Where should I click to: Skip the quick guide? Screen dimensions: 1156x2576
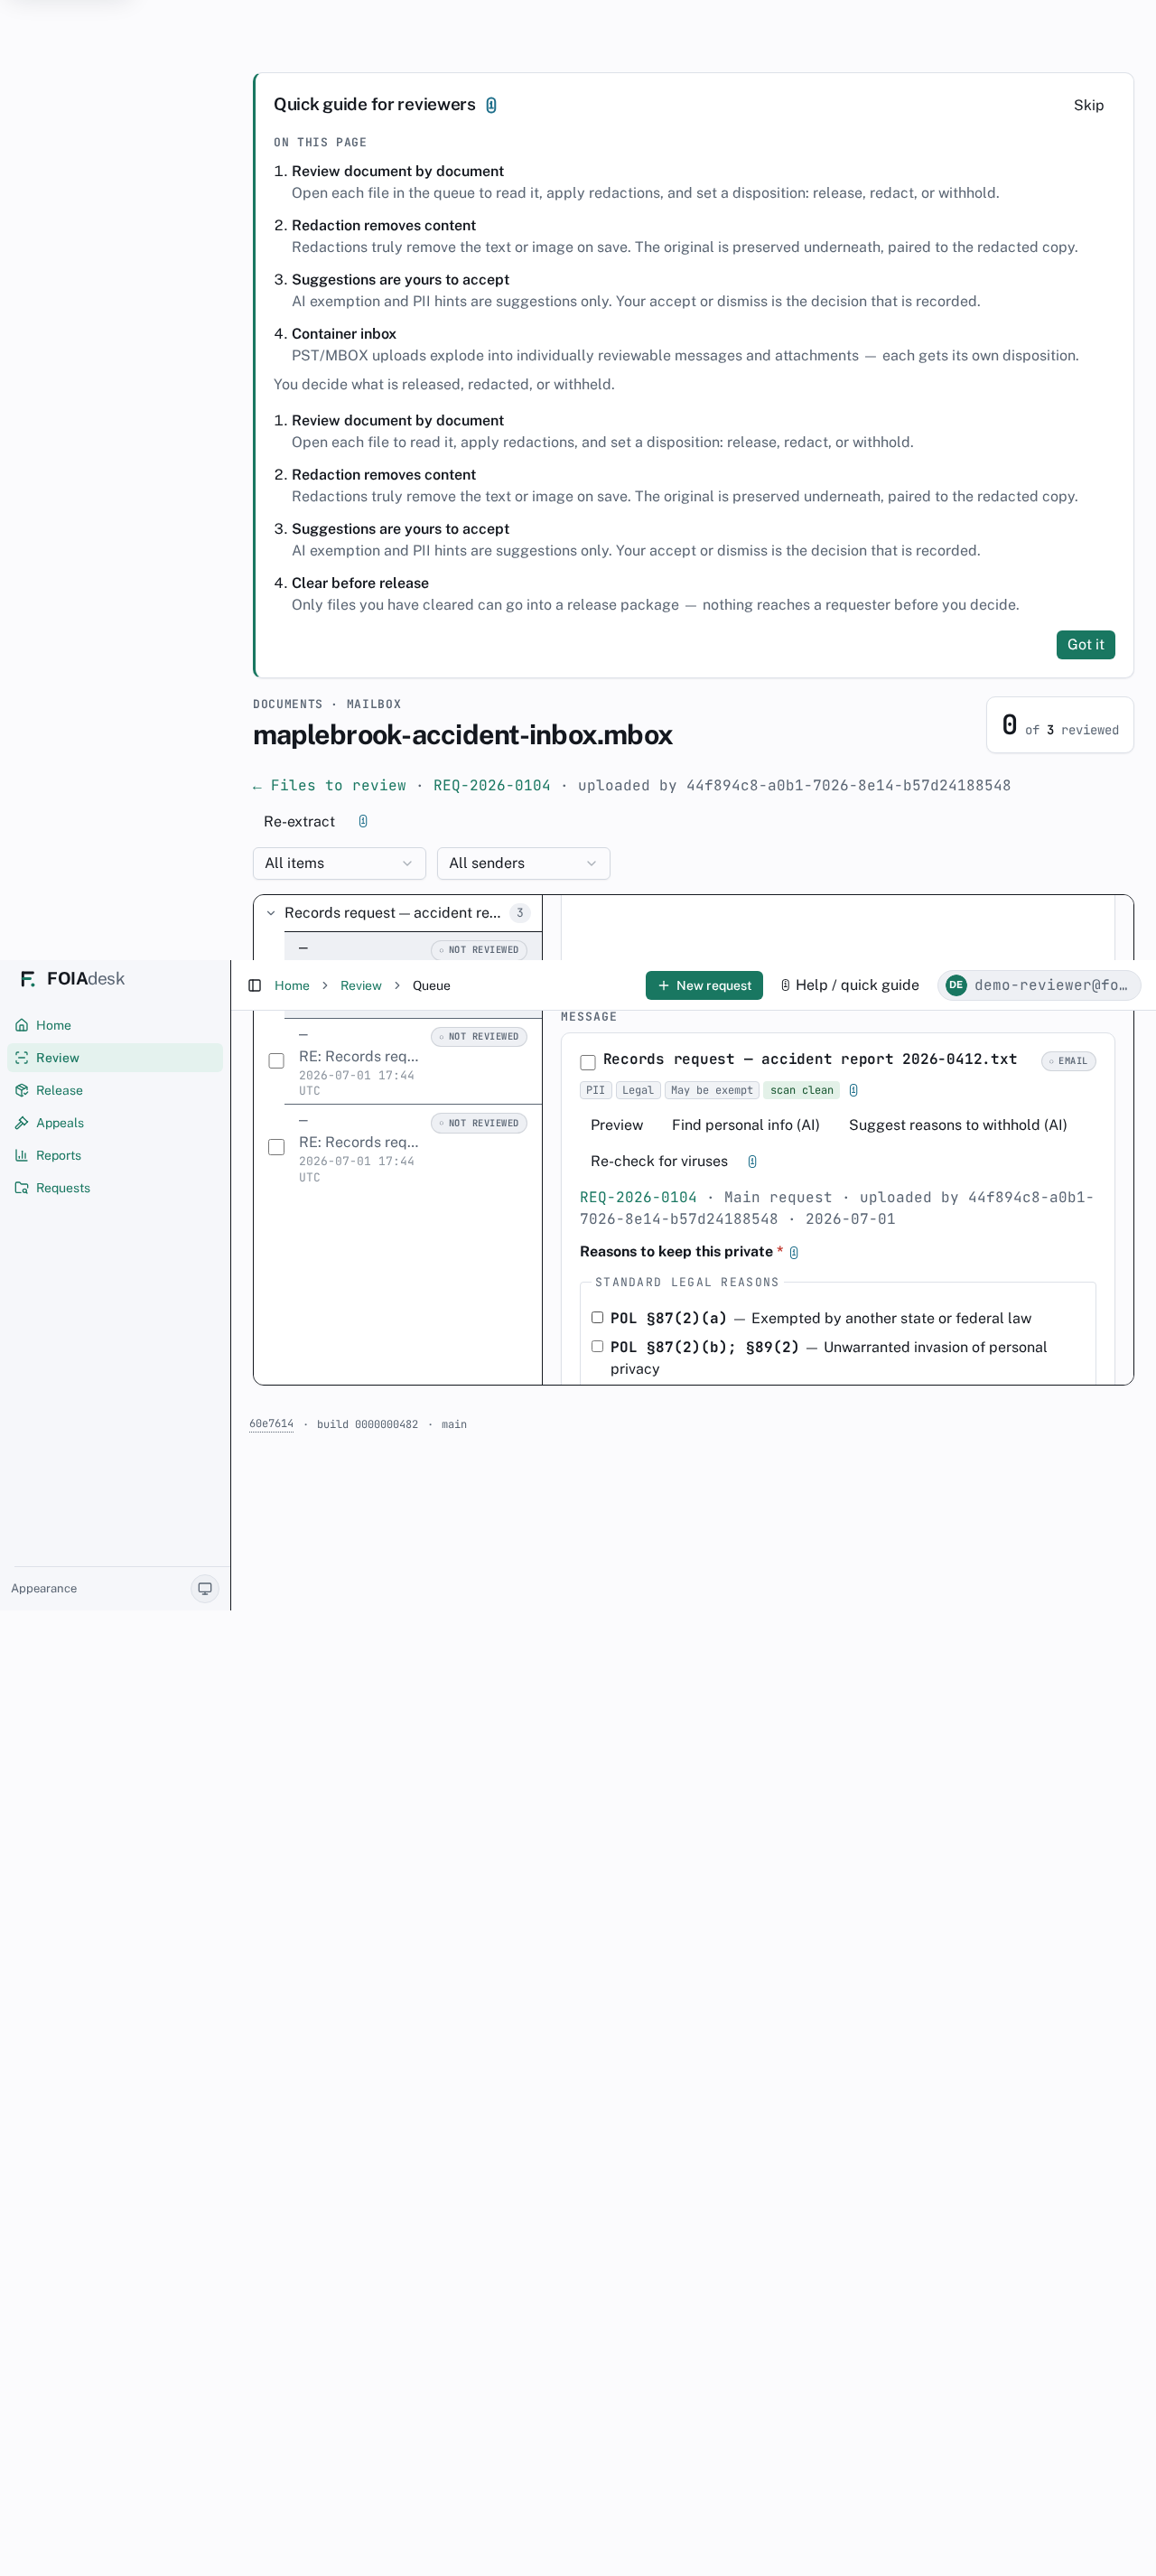click(1088, 105)
